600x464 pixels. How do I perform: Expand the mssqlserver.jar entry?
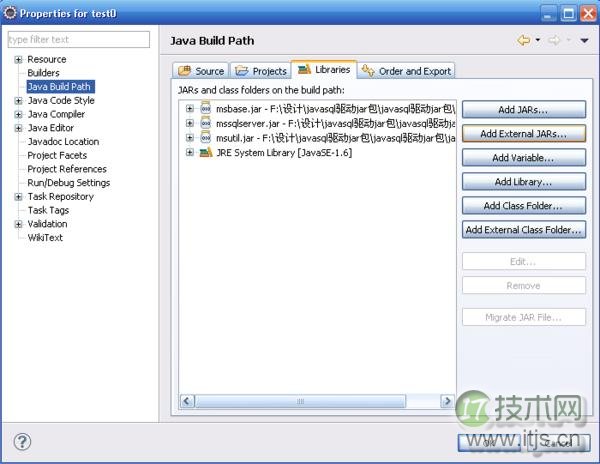click(x=189, y=123)
